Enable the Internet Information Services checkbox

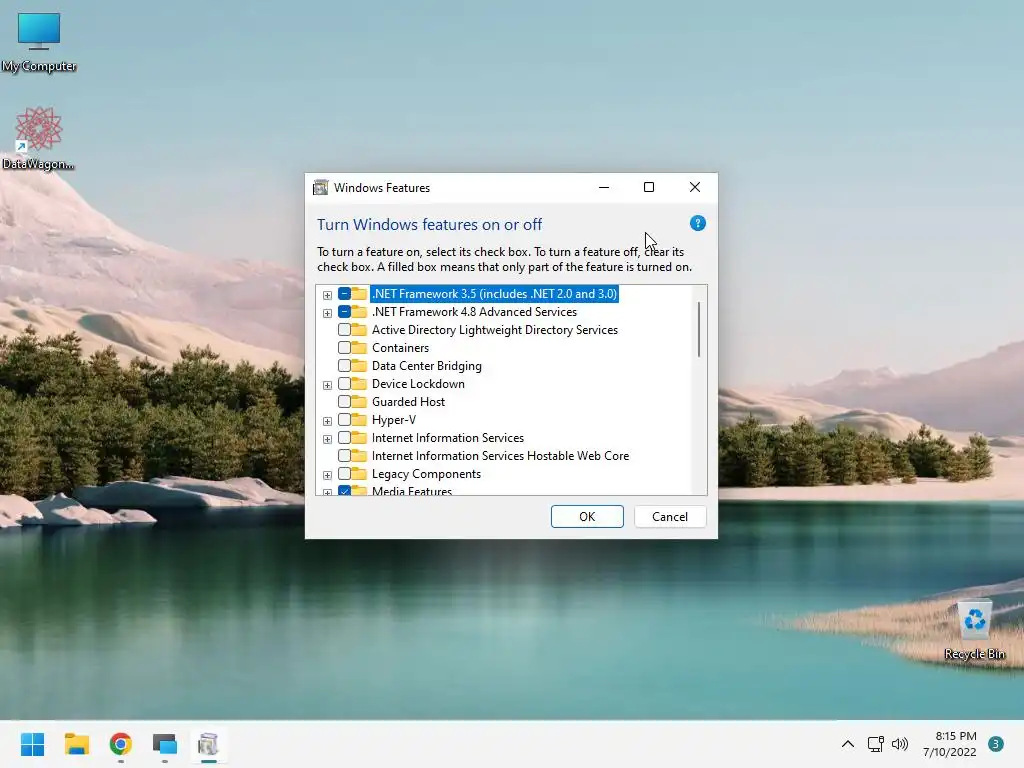pos(344,438)
